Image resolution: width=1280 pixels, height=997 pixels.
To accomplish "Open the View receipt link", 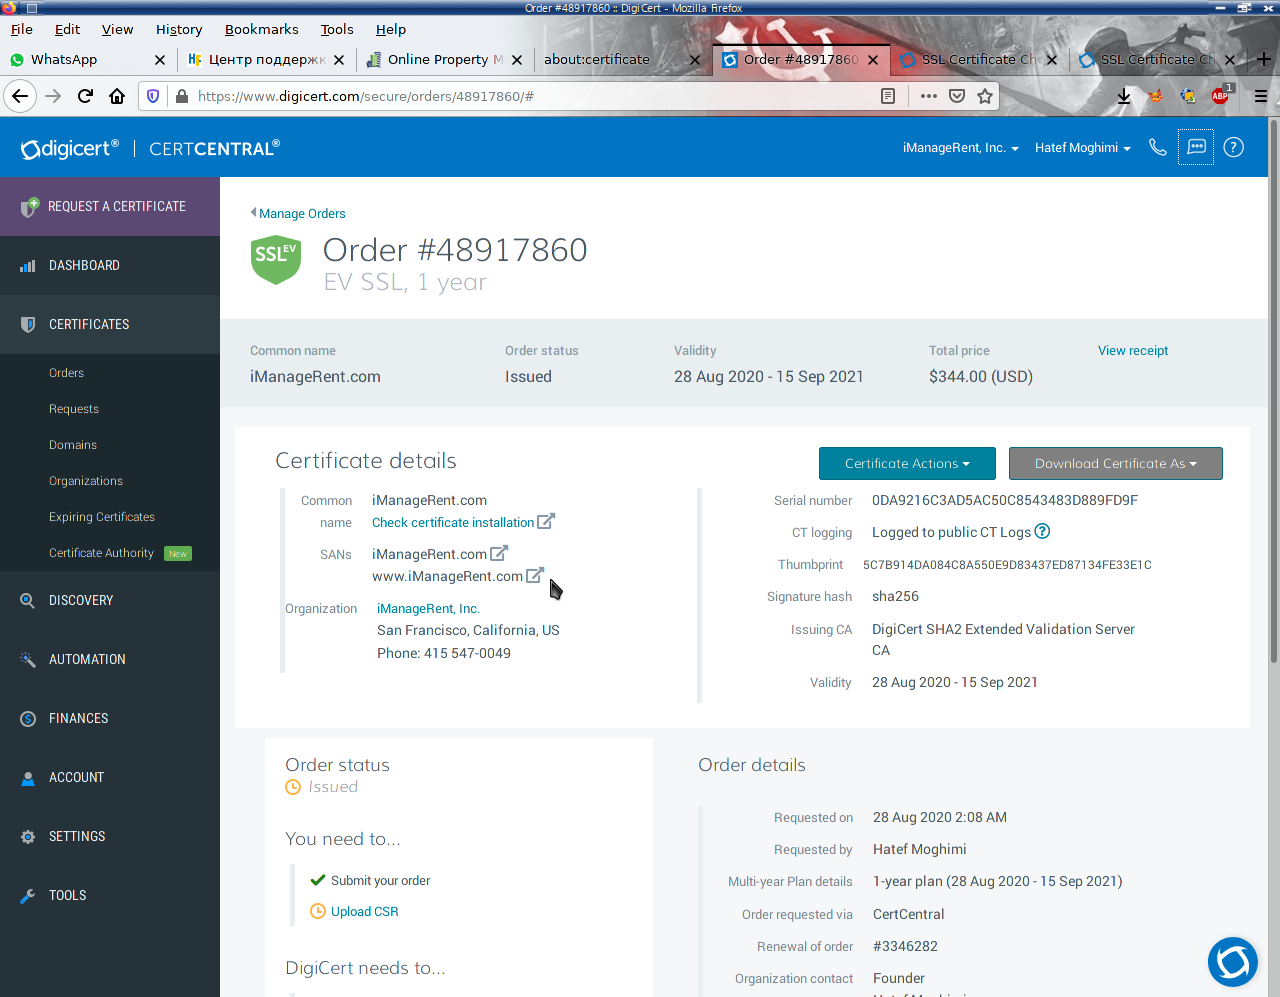I will click(1133, 351).
